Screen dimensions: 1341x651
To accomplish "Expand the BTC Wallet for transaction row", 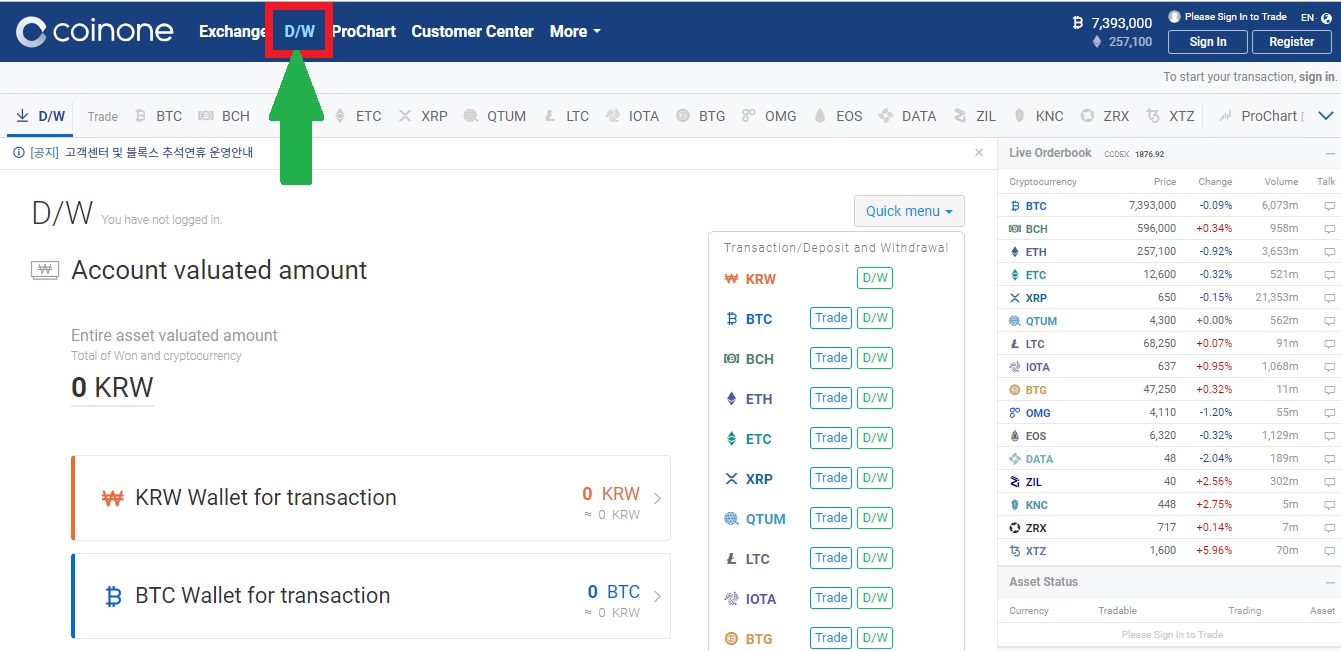I will pos(371,596).
